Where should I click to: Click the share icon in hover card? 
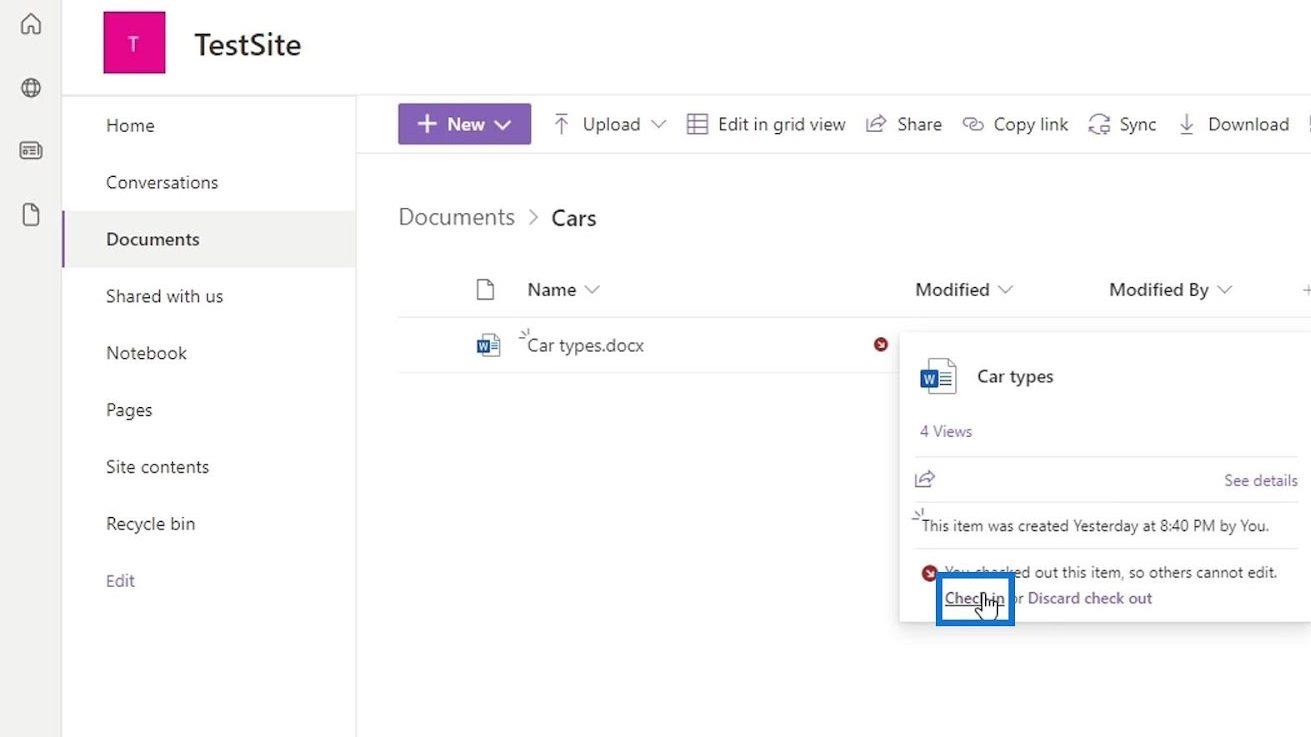click(x=925, y=480)
